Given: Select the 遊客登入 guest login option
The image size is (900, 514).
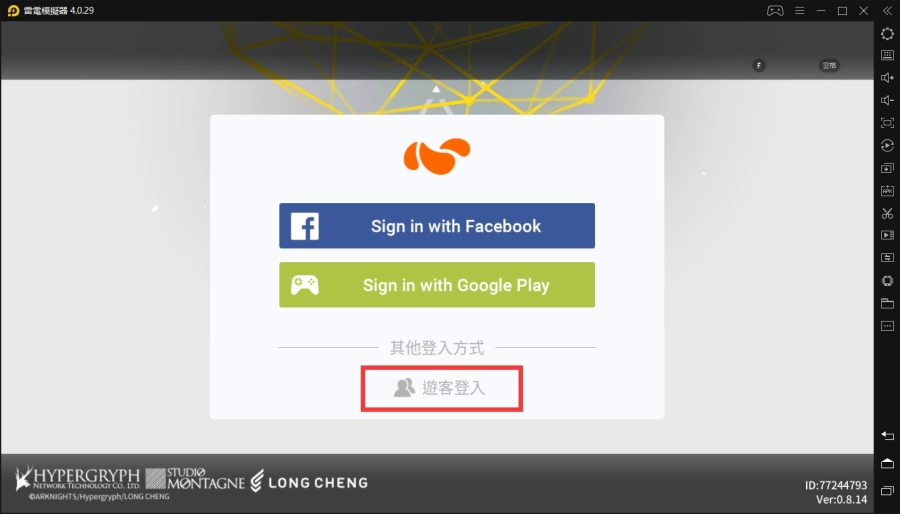Looking at the screenshot, I should (441, 388).
